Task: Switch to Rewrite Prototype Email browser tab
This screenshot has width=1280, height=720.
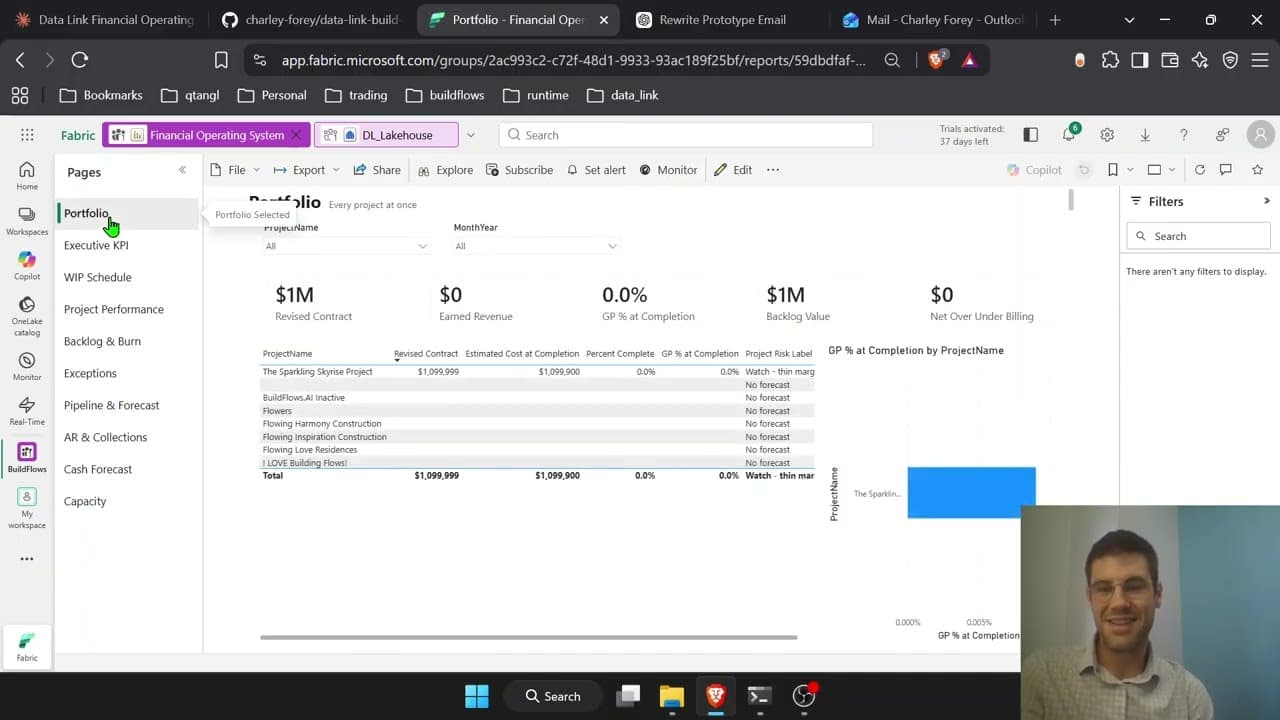Action: point(724,19)
